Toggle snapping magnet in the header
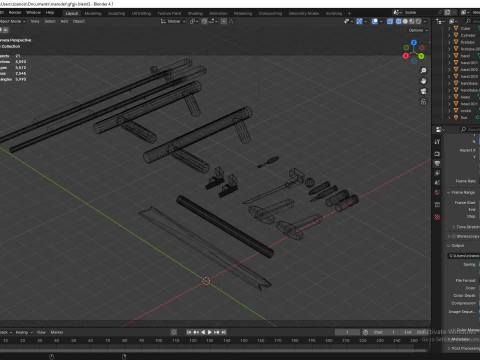 click(x=204, y=21)
